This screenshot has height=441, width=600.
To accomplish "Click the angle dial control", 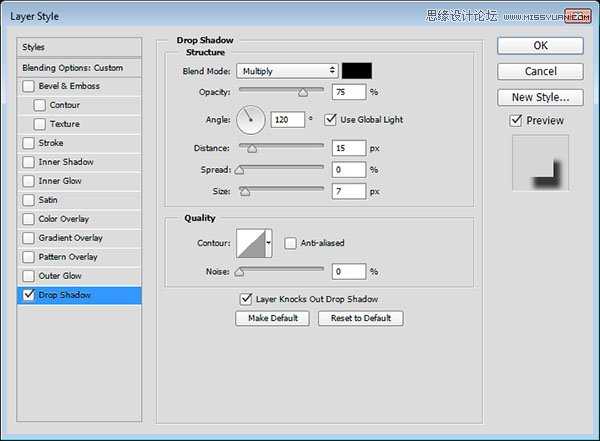I will (251, 120).
